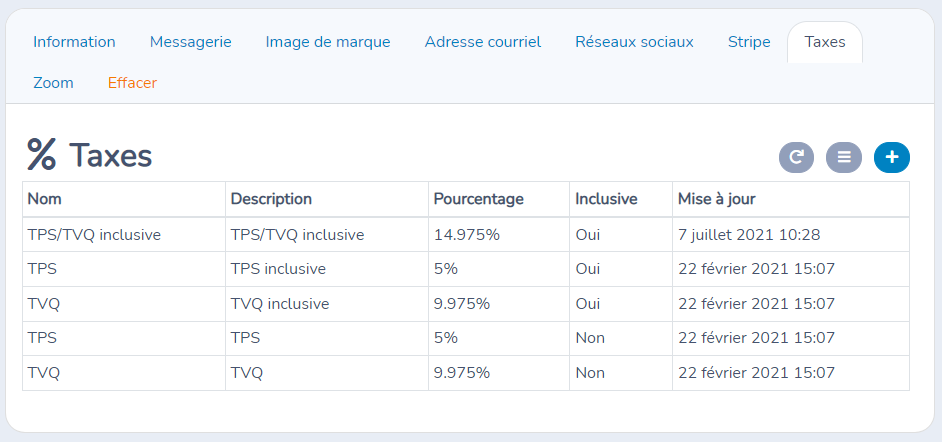Open the Réseaux sociaux tab
Viewport: 942px width, 442px height.
pyautogui.click(x=634, y=42)
